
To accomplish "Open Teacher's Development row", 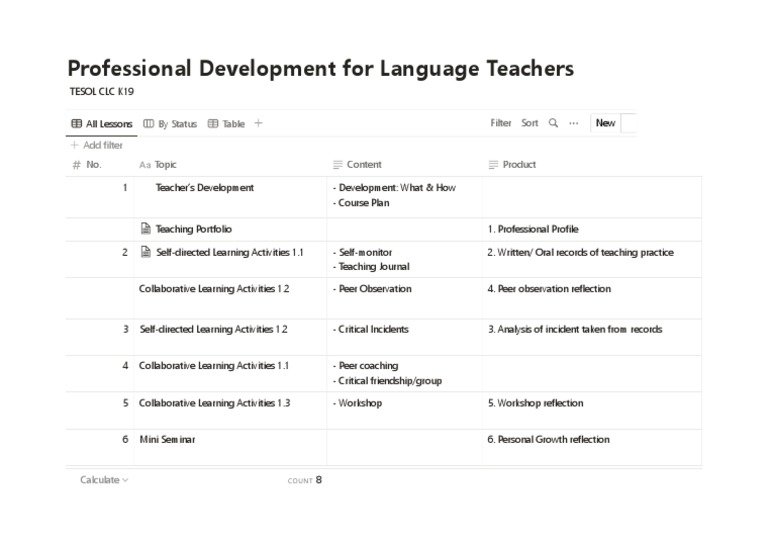I will (204, 188).
